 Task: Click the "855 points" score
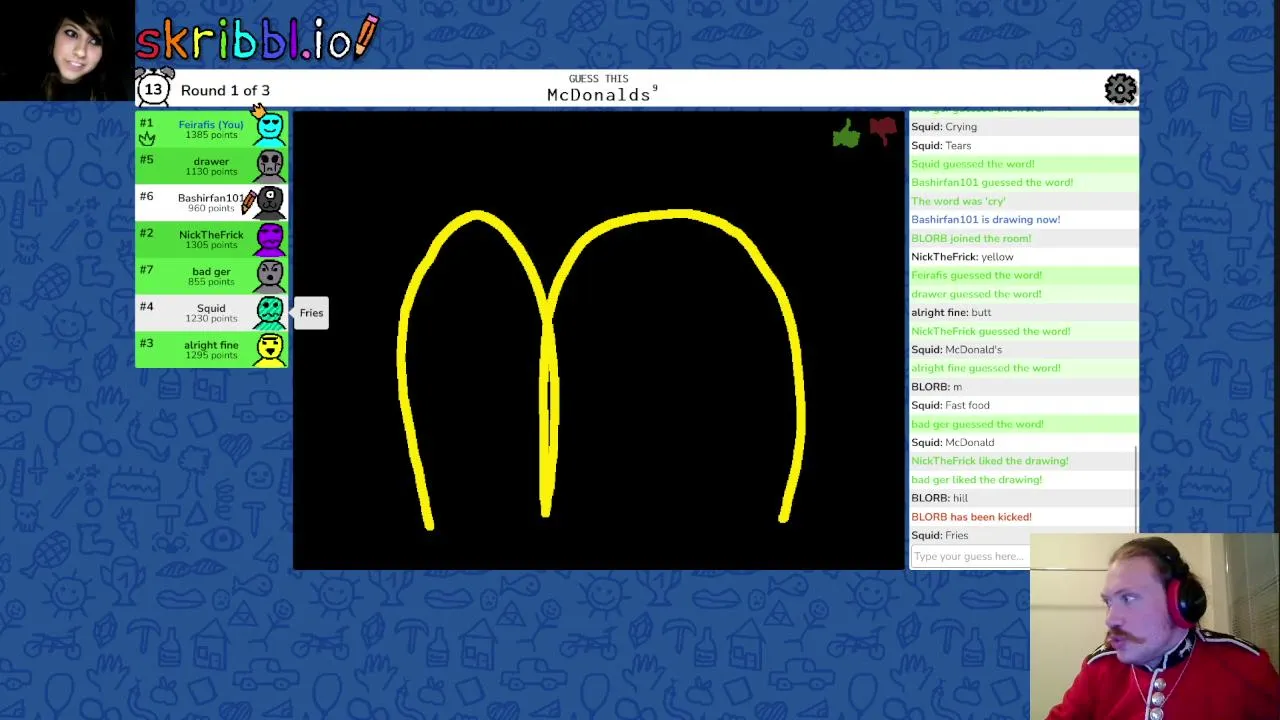tap(211, 282)
